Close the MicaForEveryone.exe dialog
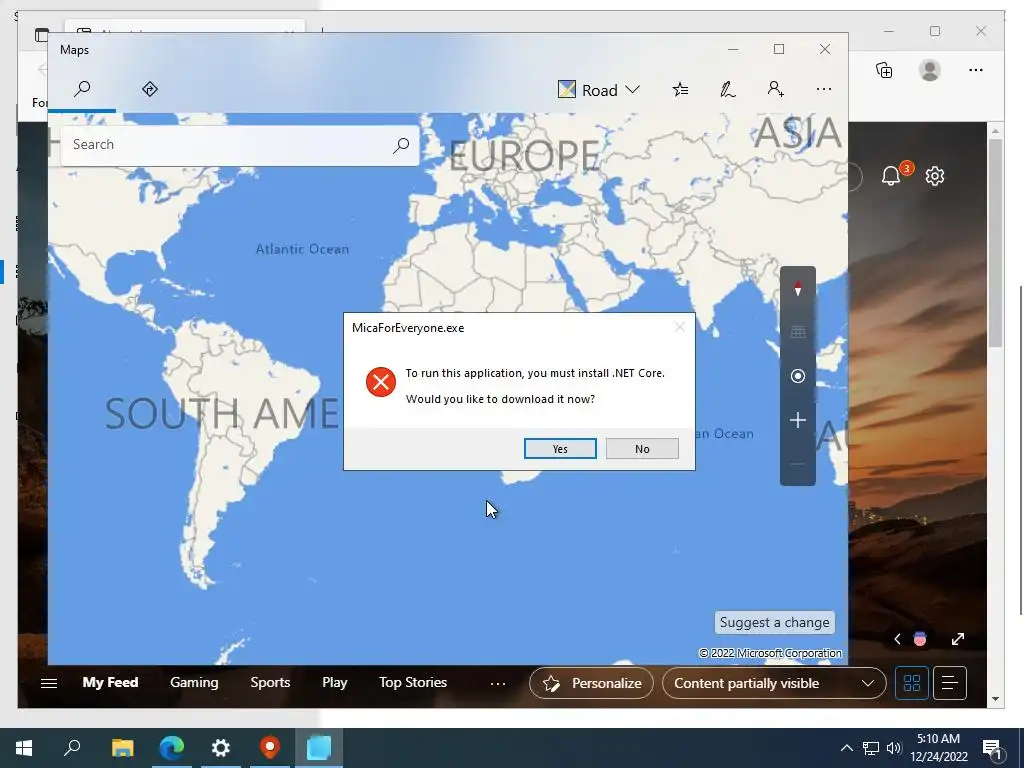 [680, 327]
